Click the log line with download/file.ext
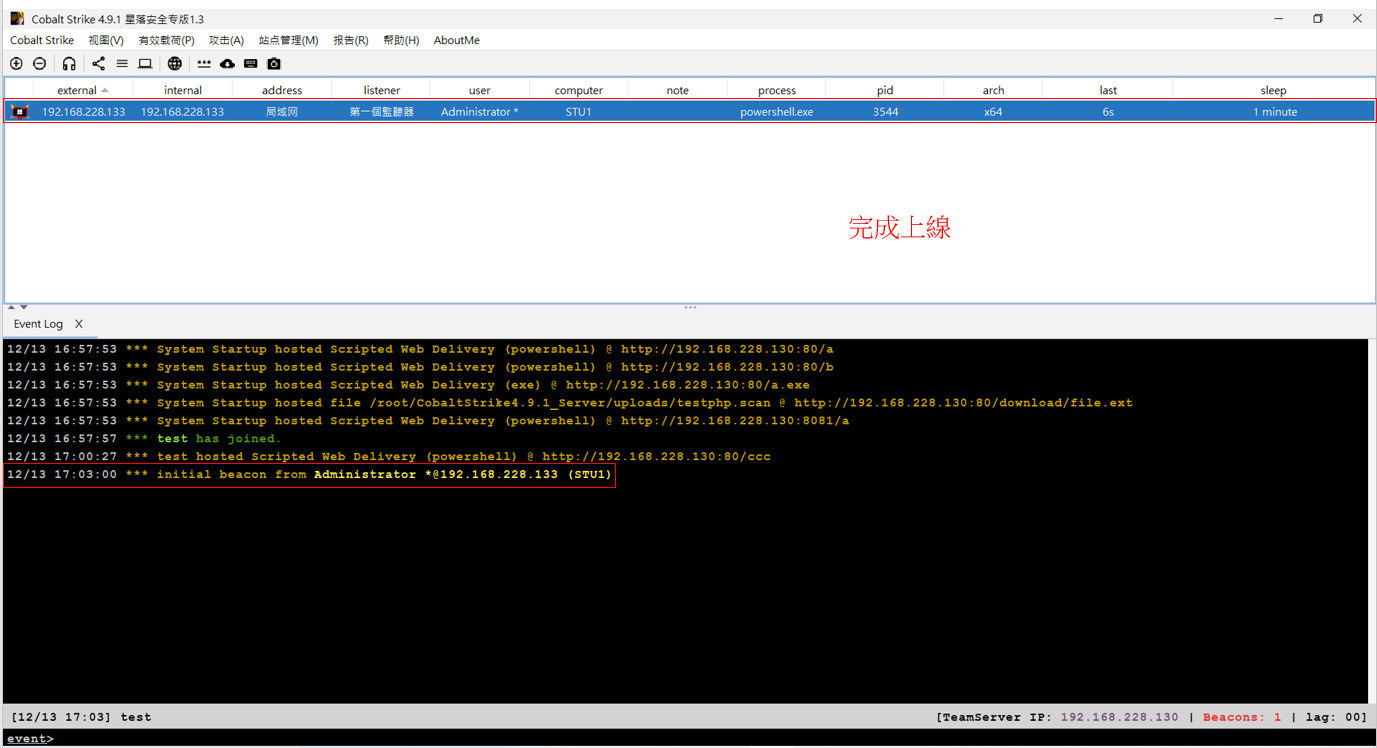This screenshot has height=748, width=1377. 569,403
